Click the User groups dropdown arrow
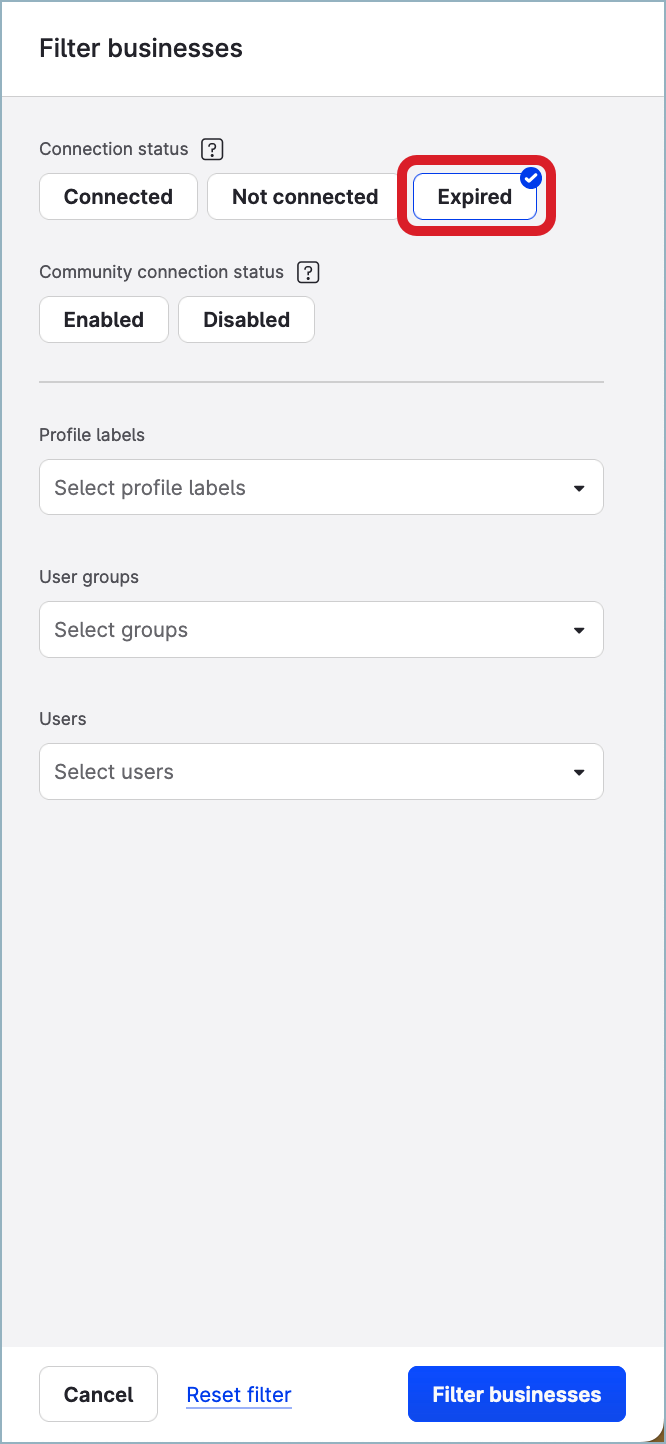 579,630
